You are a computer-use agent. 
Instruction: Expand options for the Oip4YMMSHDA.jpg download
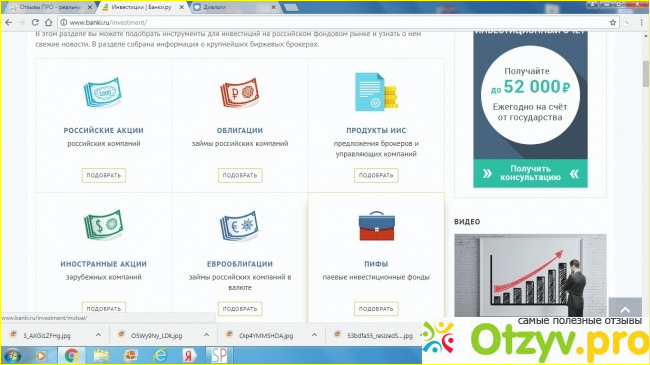[314, 335]
